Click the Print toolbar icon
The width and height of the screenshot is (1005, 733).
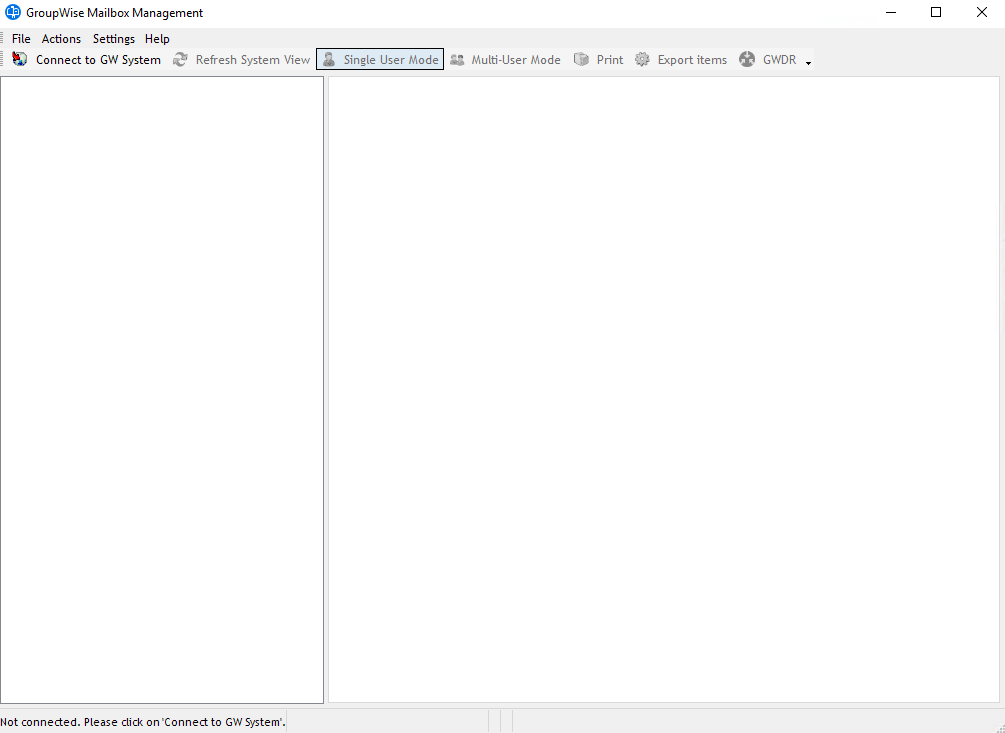pos(581,60)
